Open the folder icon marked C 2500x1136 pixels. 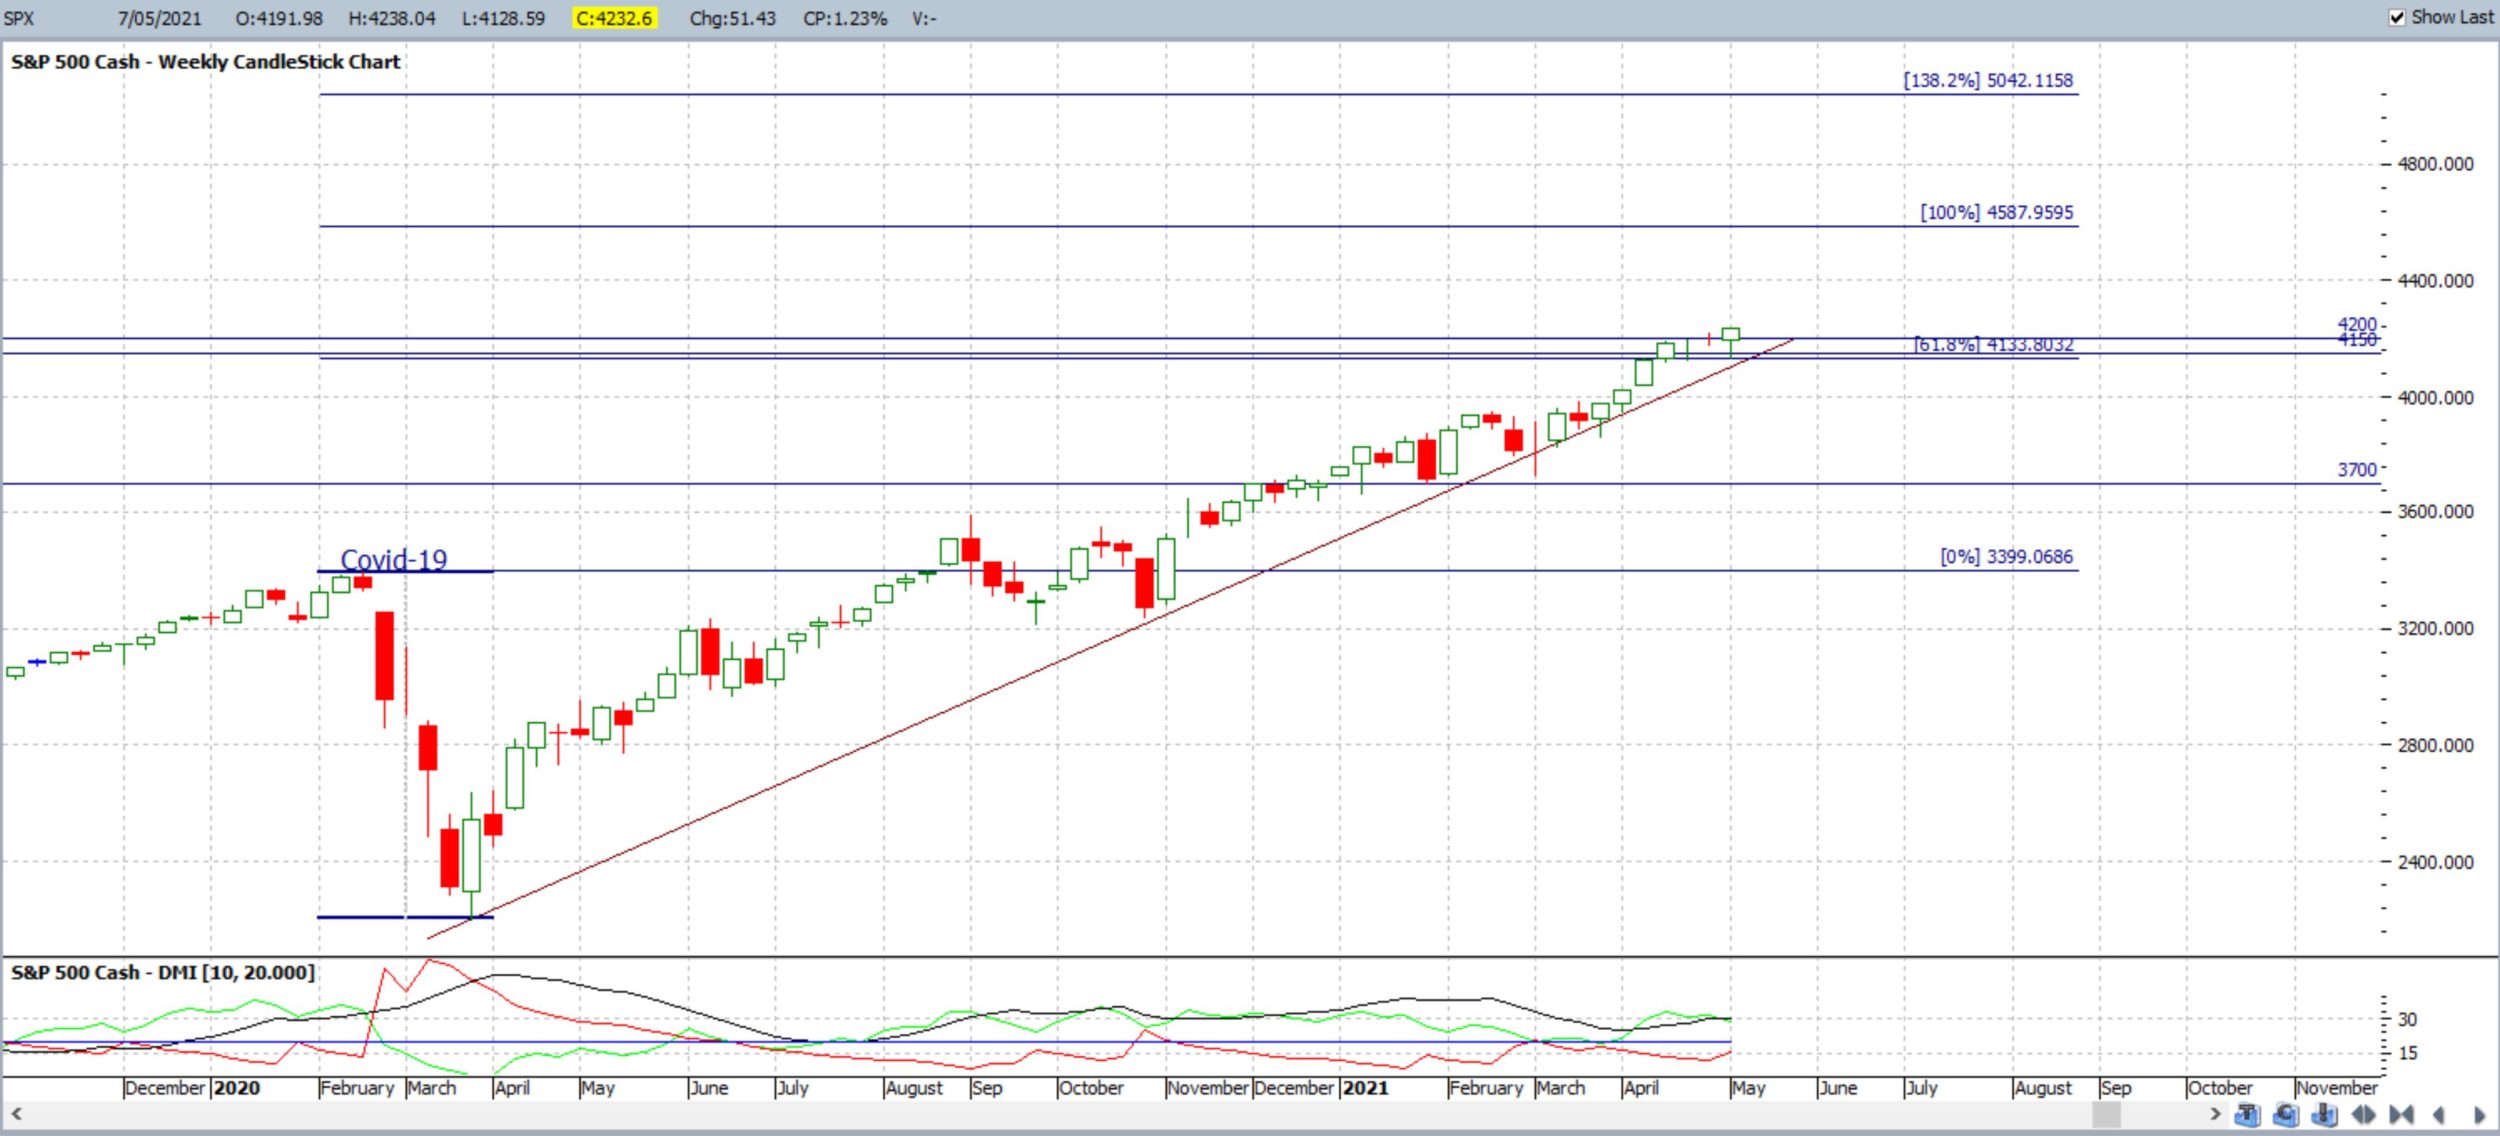click(x=2285, y=1114)
